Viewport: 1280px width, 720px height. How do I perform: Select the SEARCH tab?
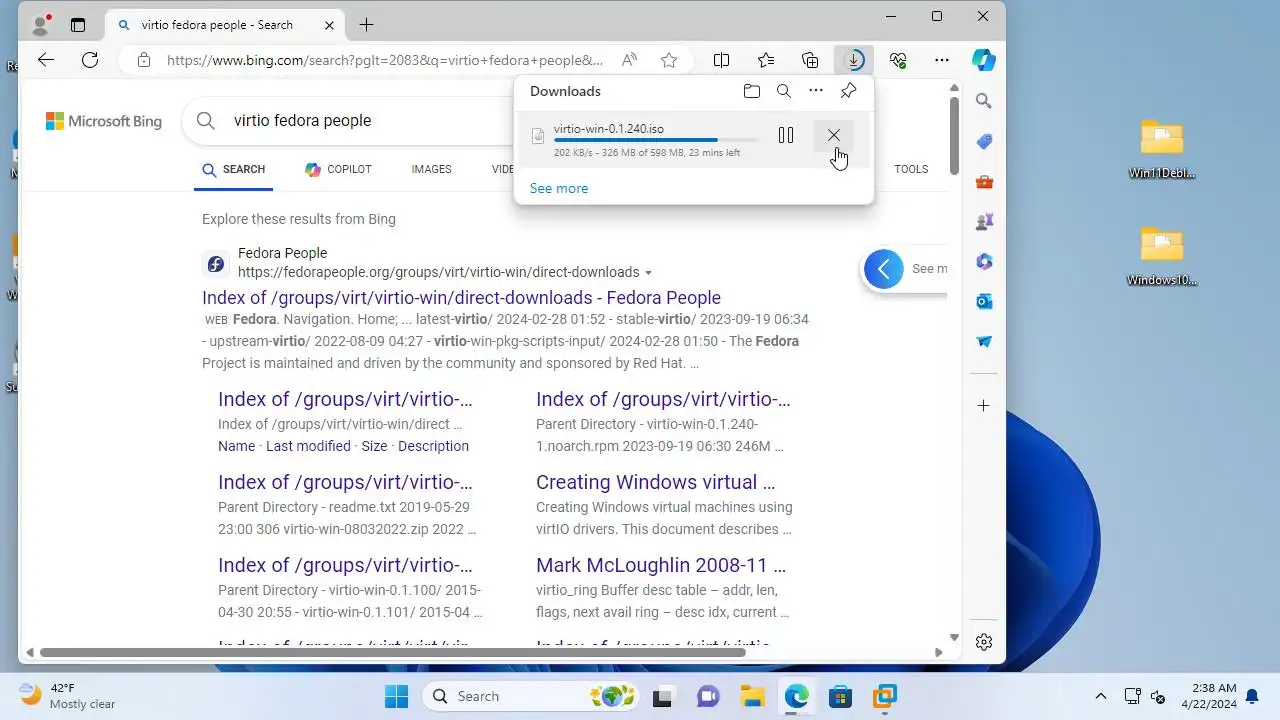point(234,169)
